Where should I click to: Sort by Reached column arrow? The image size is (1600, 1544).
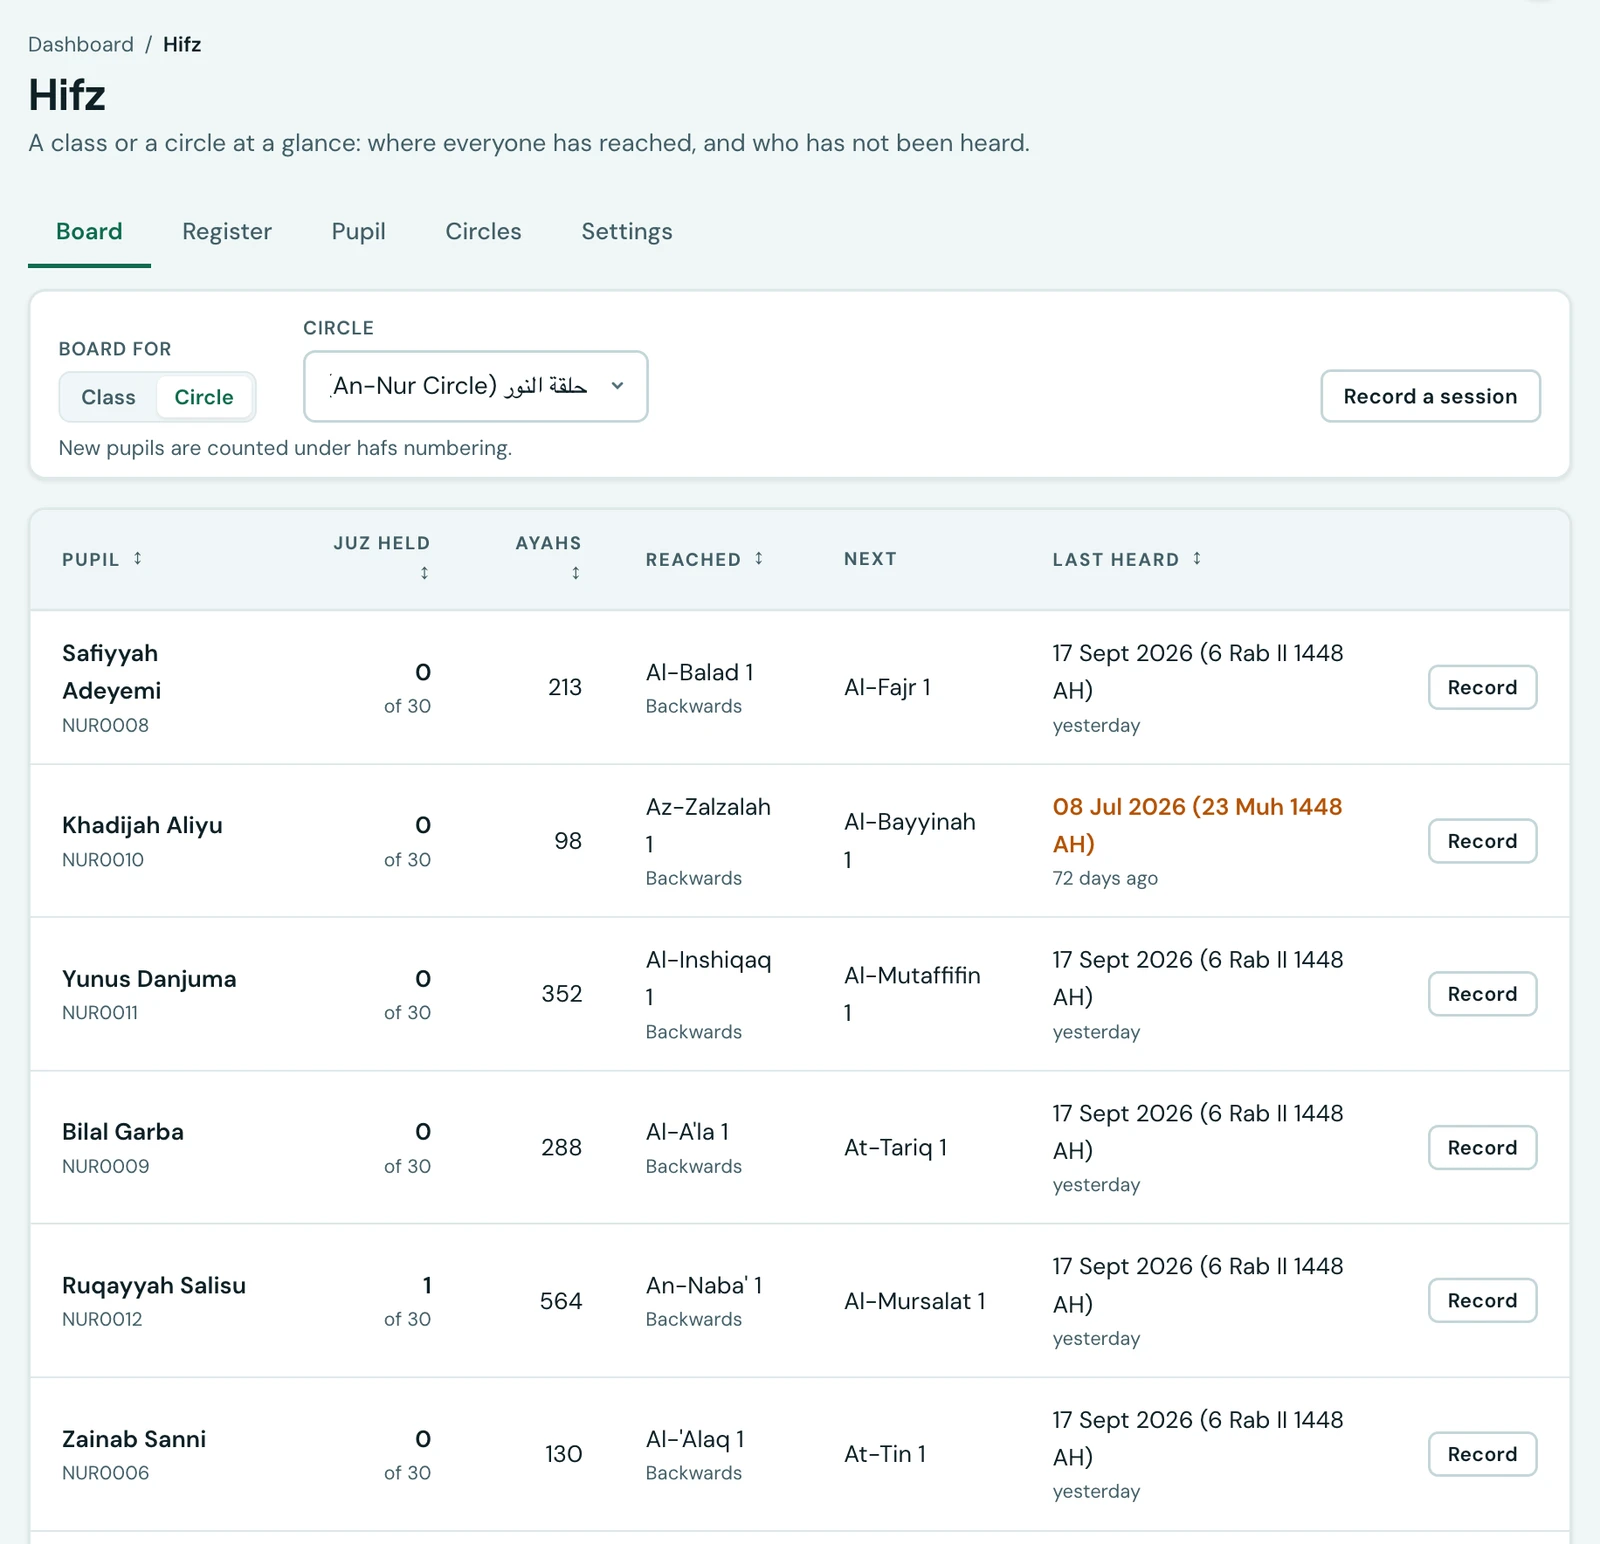[x=759, y=558]
